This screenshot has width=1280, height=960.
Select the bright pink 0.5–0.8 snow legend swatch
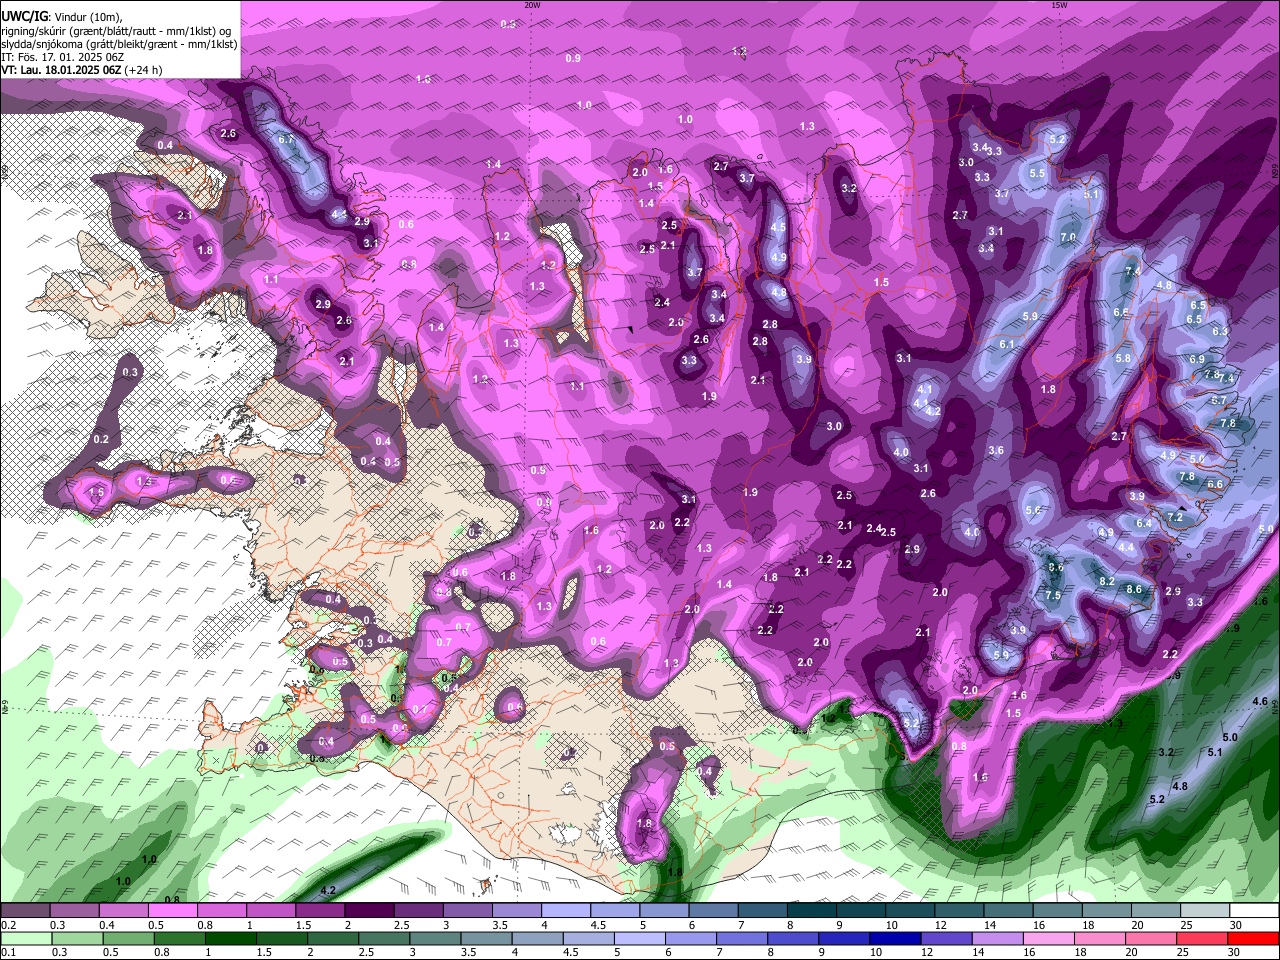coord(172,911)
